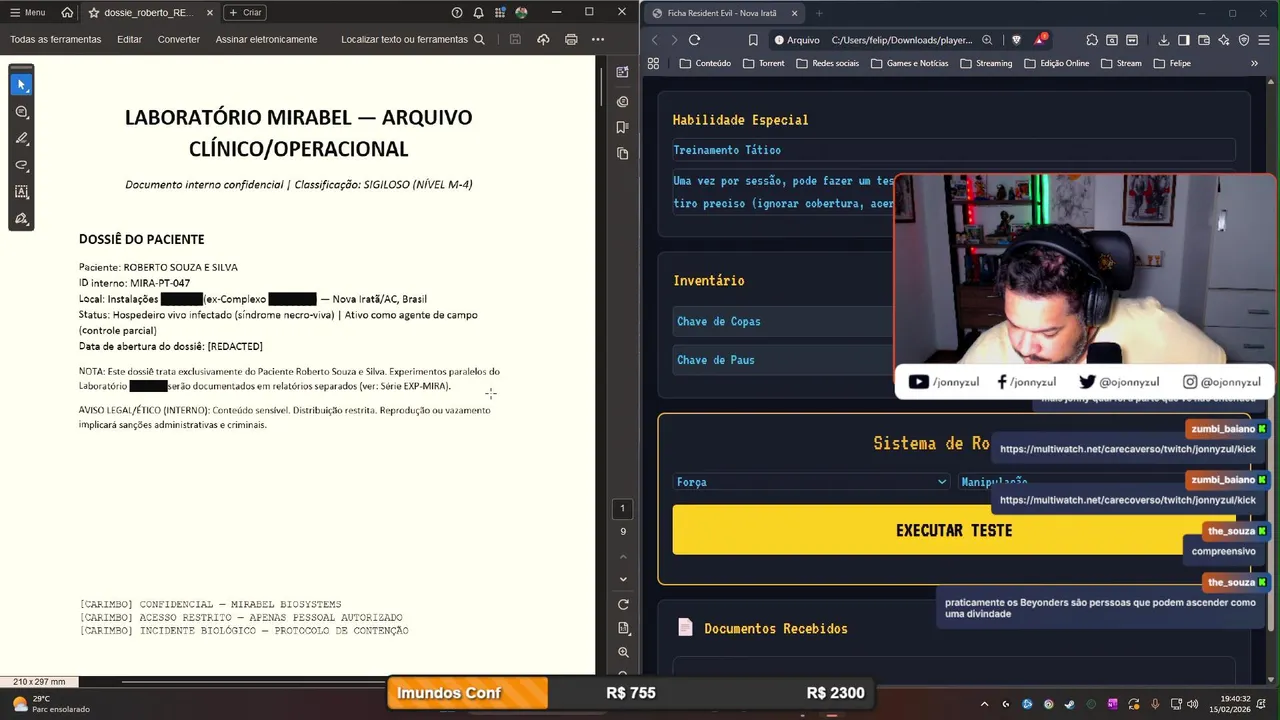Open the bookmarks panel in Acrobat
Image resolution: width=1280 pixels, height=720 pixels.
click(x=623, y=127)
